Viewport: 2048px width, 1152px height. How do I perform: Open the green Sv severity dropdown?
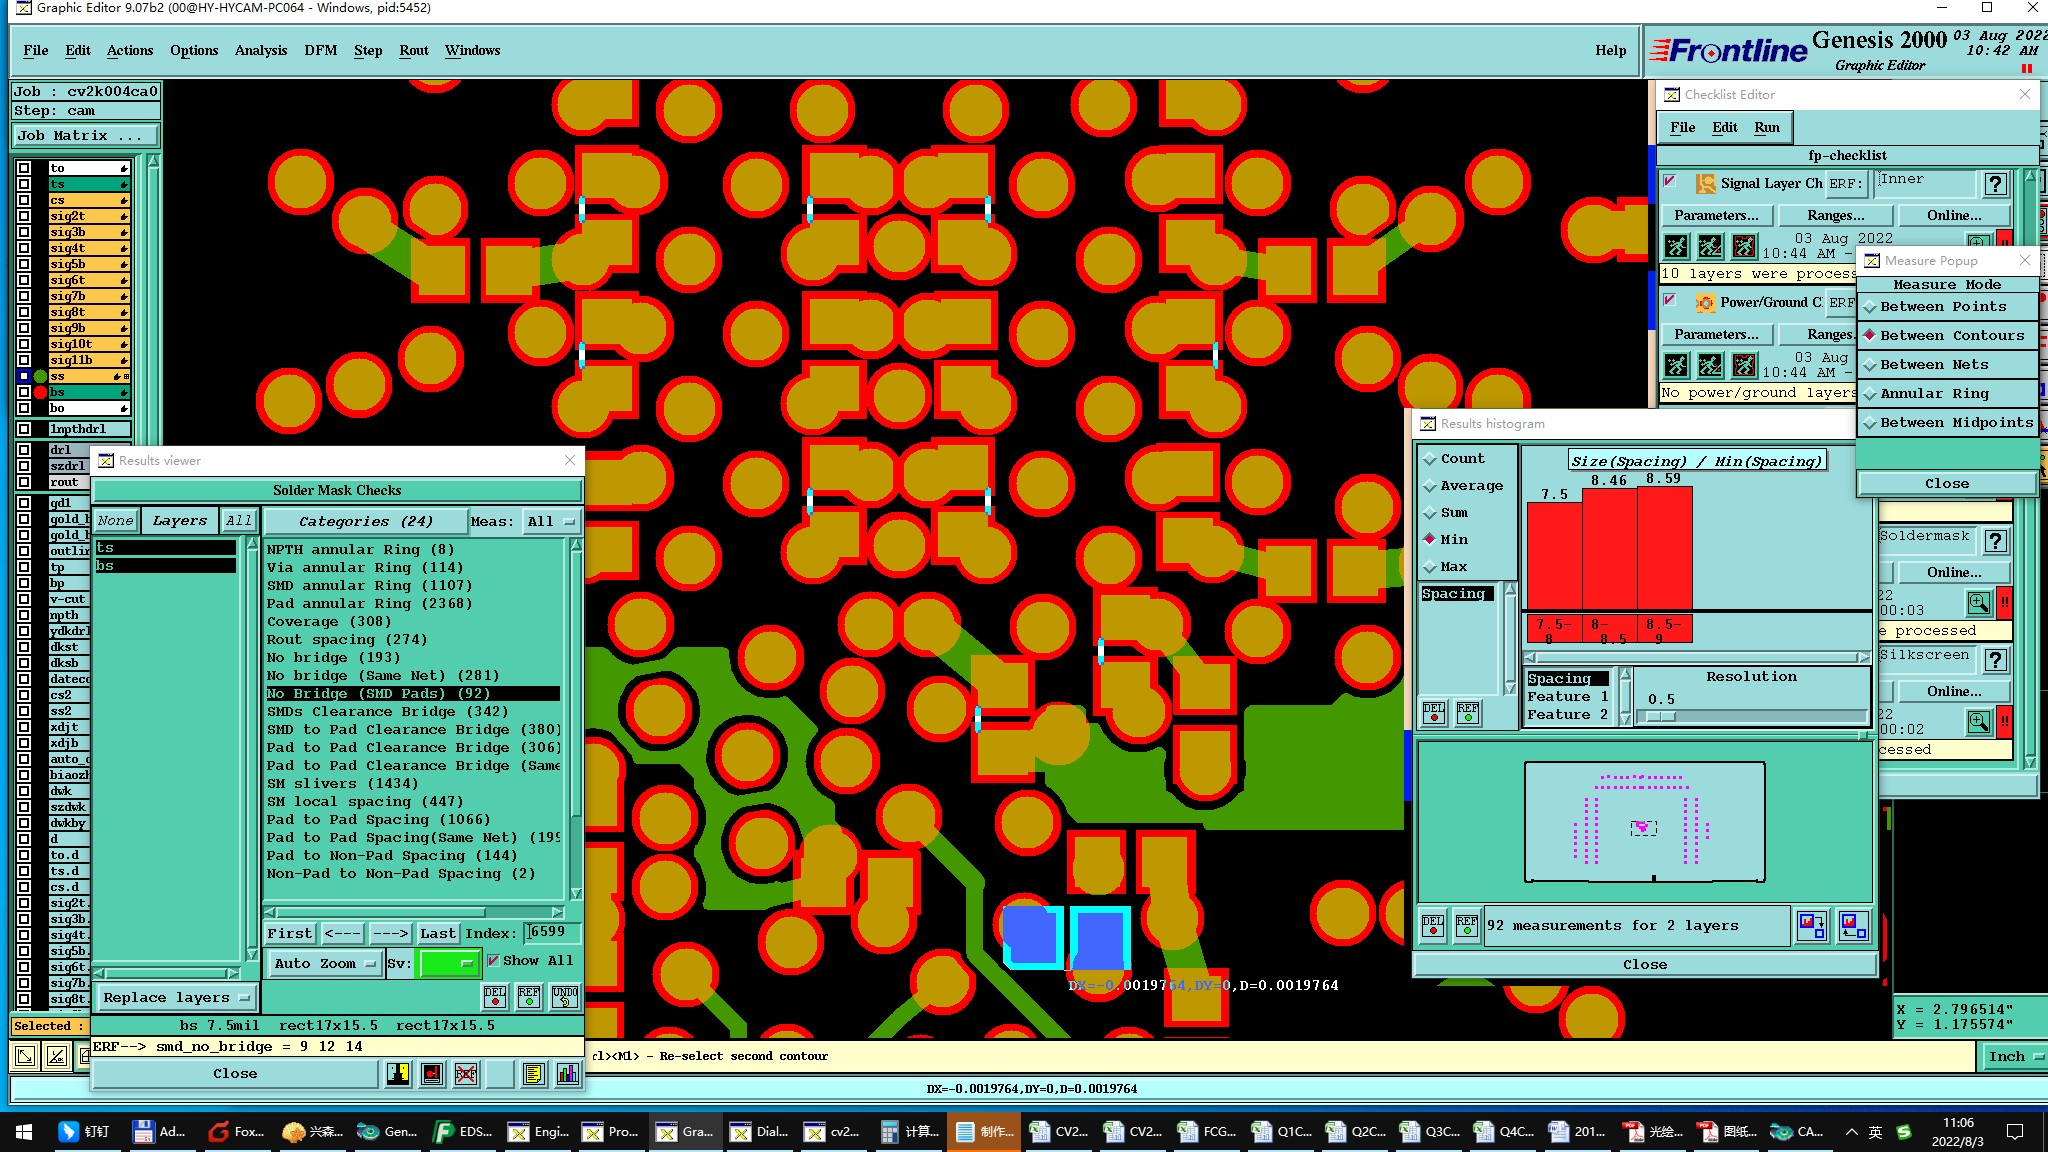[448, 963]
